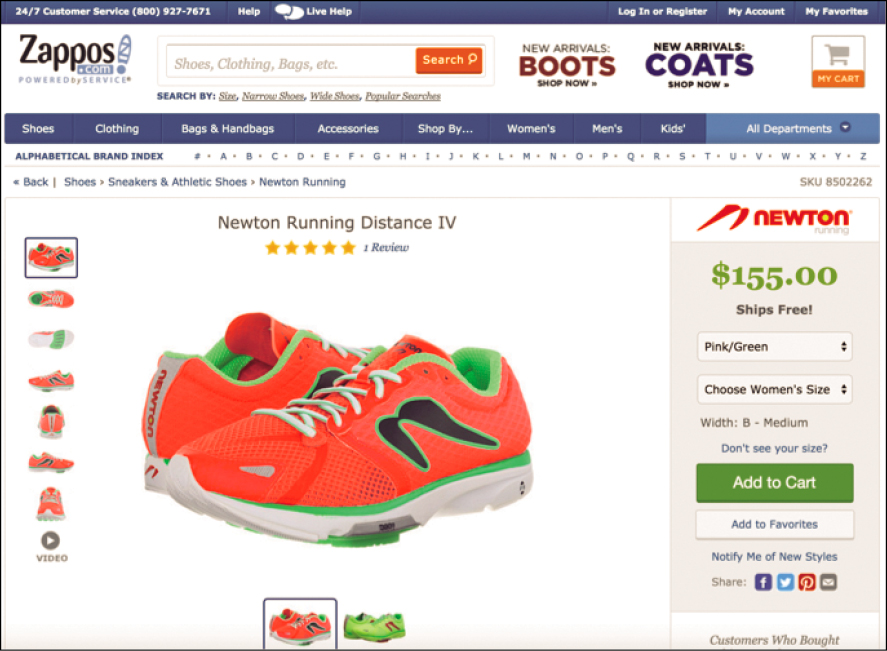Click letter N in brand index
The height and width of the screenshot is (651, 887).
[x=553, y=156]
